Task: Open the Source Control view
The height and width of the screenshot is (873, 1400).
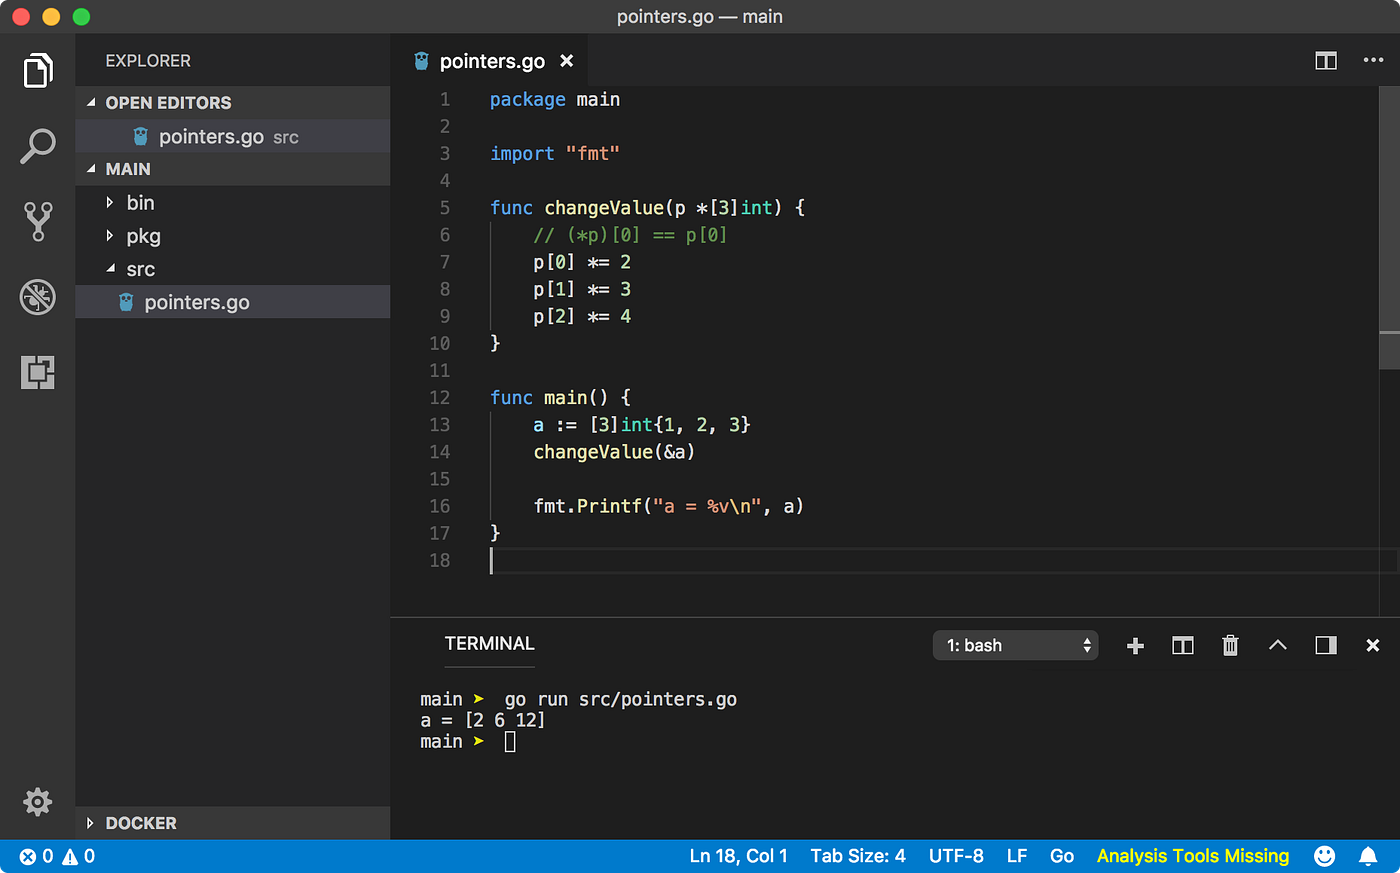Action: tap(37, 221)
